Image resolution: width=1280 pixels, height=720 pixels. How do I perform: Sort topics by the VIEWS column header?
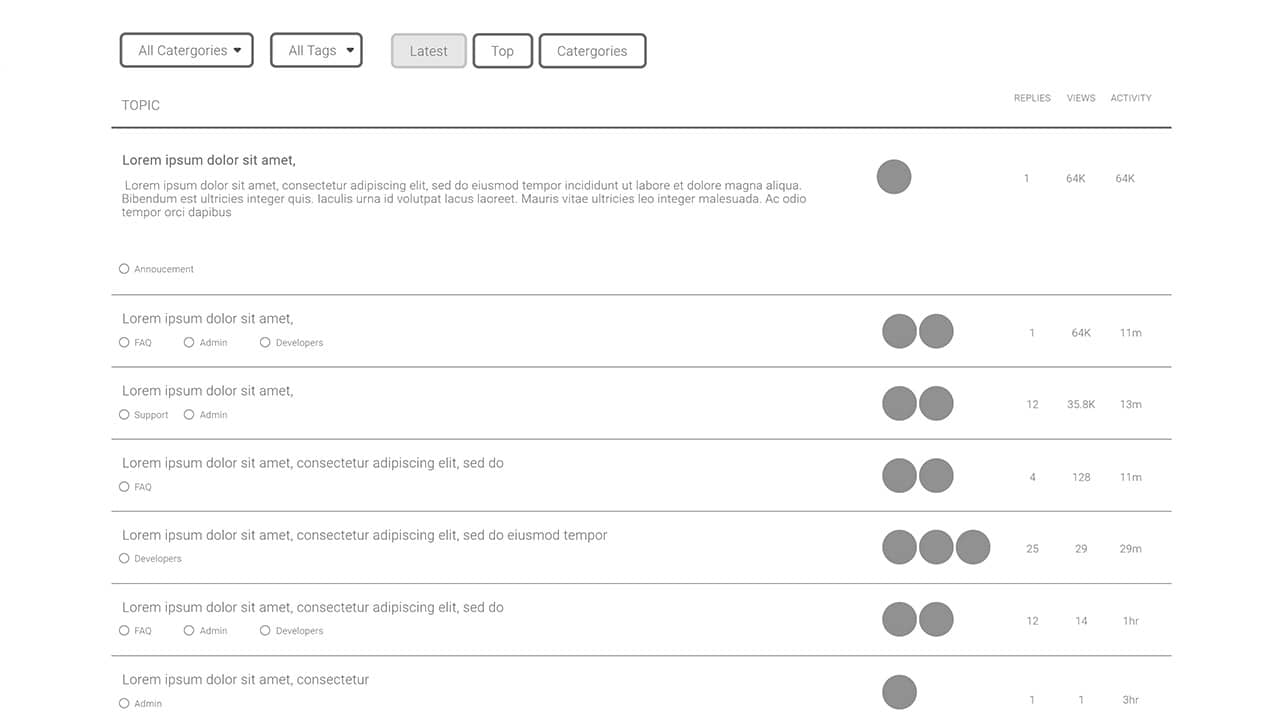point(1081,98)
